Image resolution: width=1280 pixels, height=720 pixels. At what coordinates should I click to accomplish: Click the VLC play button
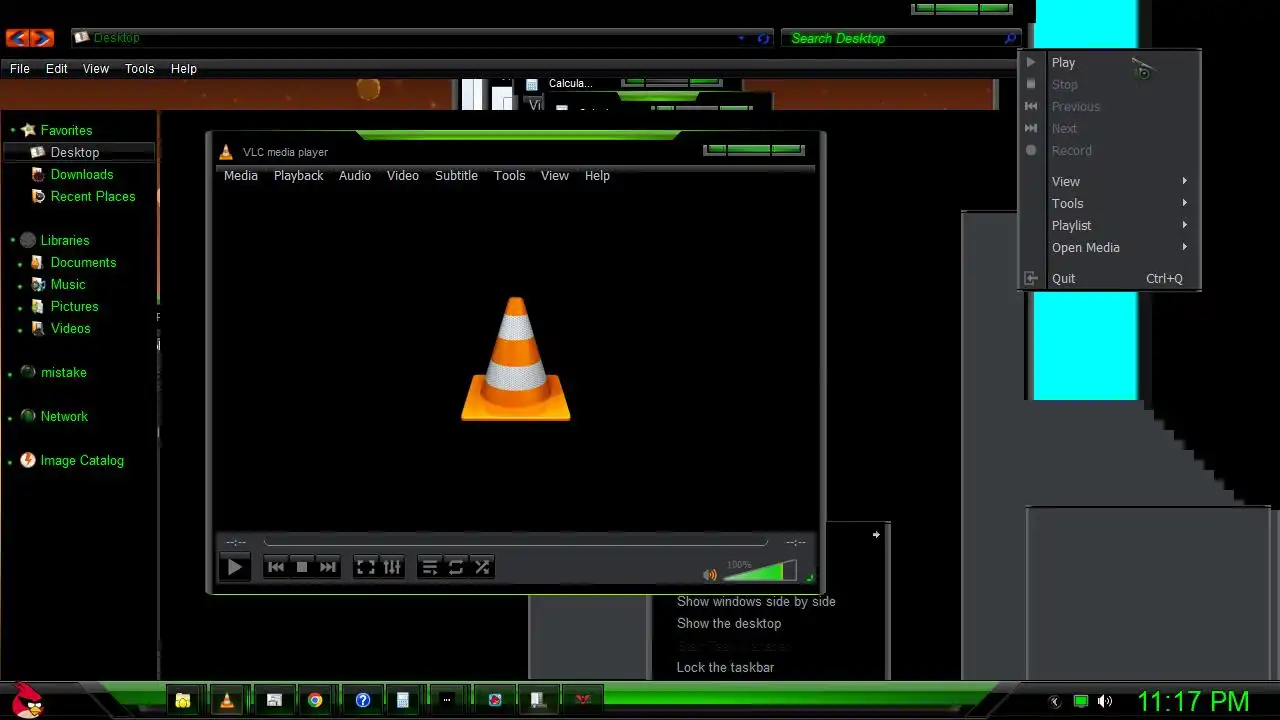point(234,567)
